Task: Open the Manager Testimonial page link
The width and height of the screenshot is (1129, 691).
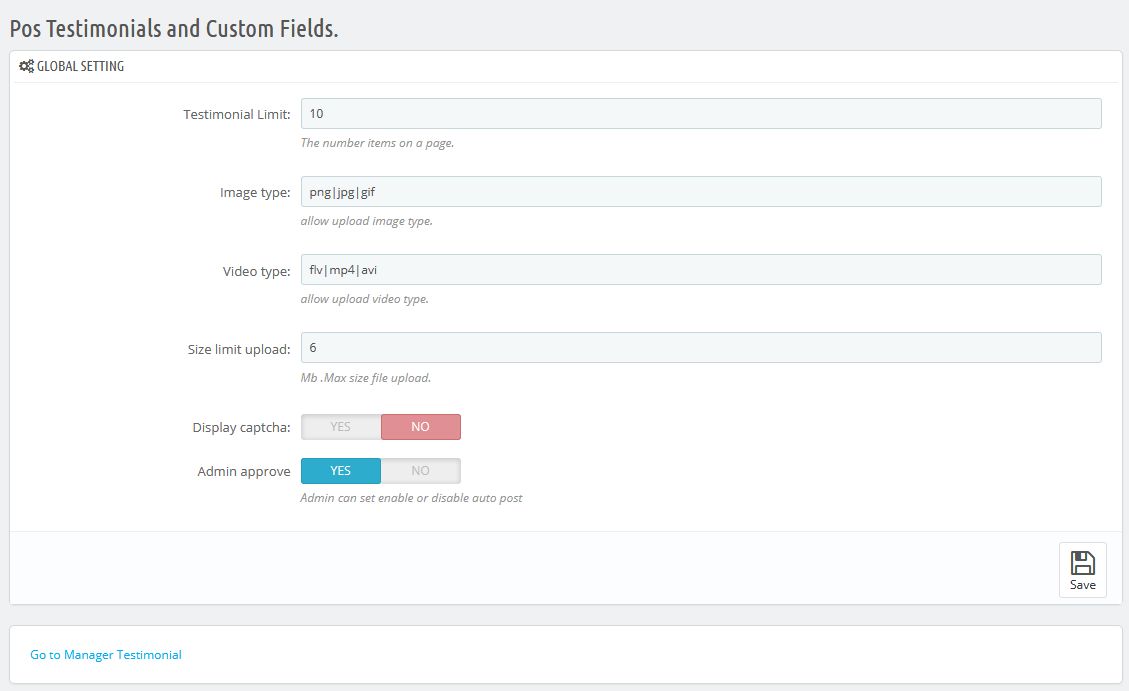Action: (105, 654)
